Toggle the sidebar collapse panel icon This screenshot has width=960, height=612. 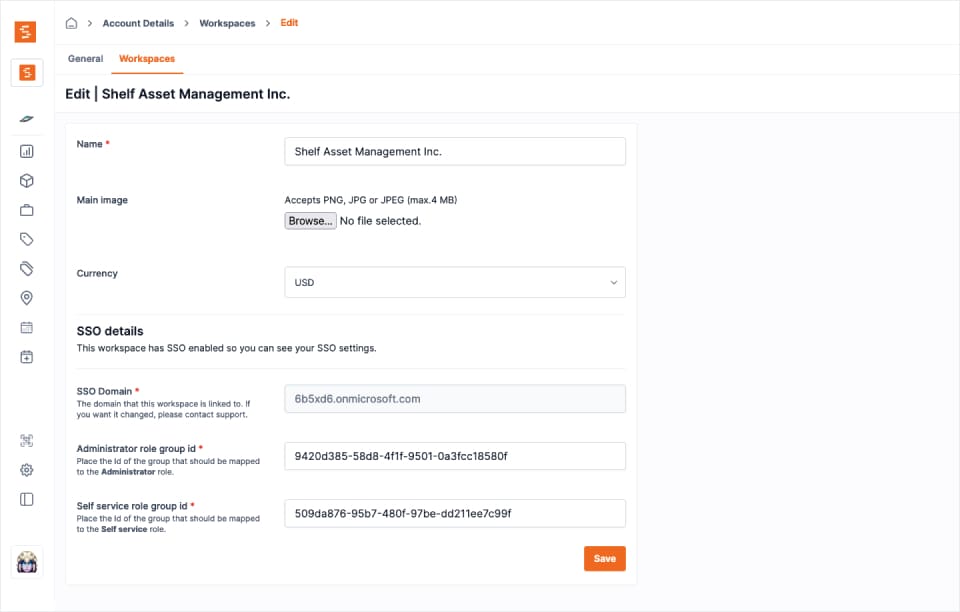click(x=26, y=499)
